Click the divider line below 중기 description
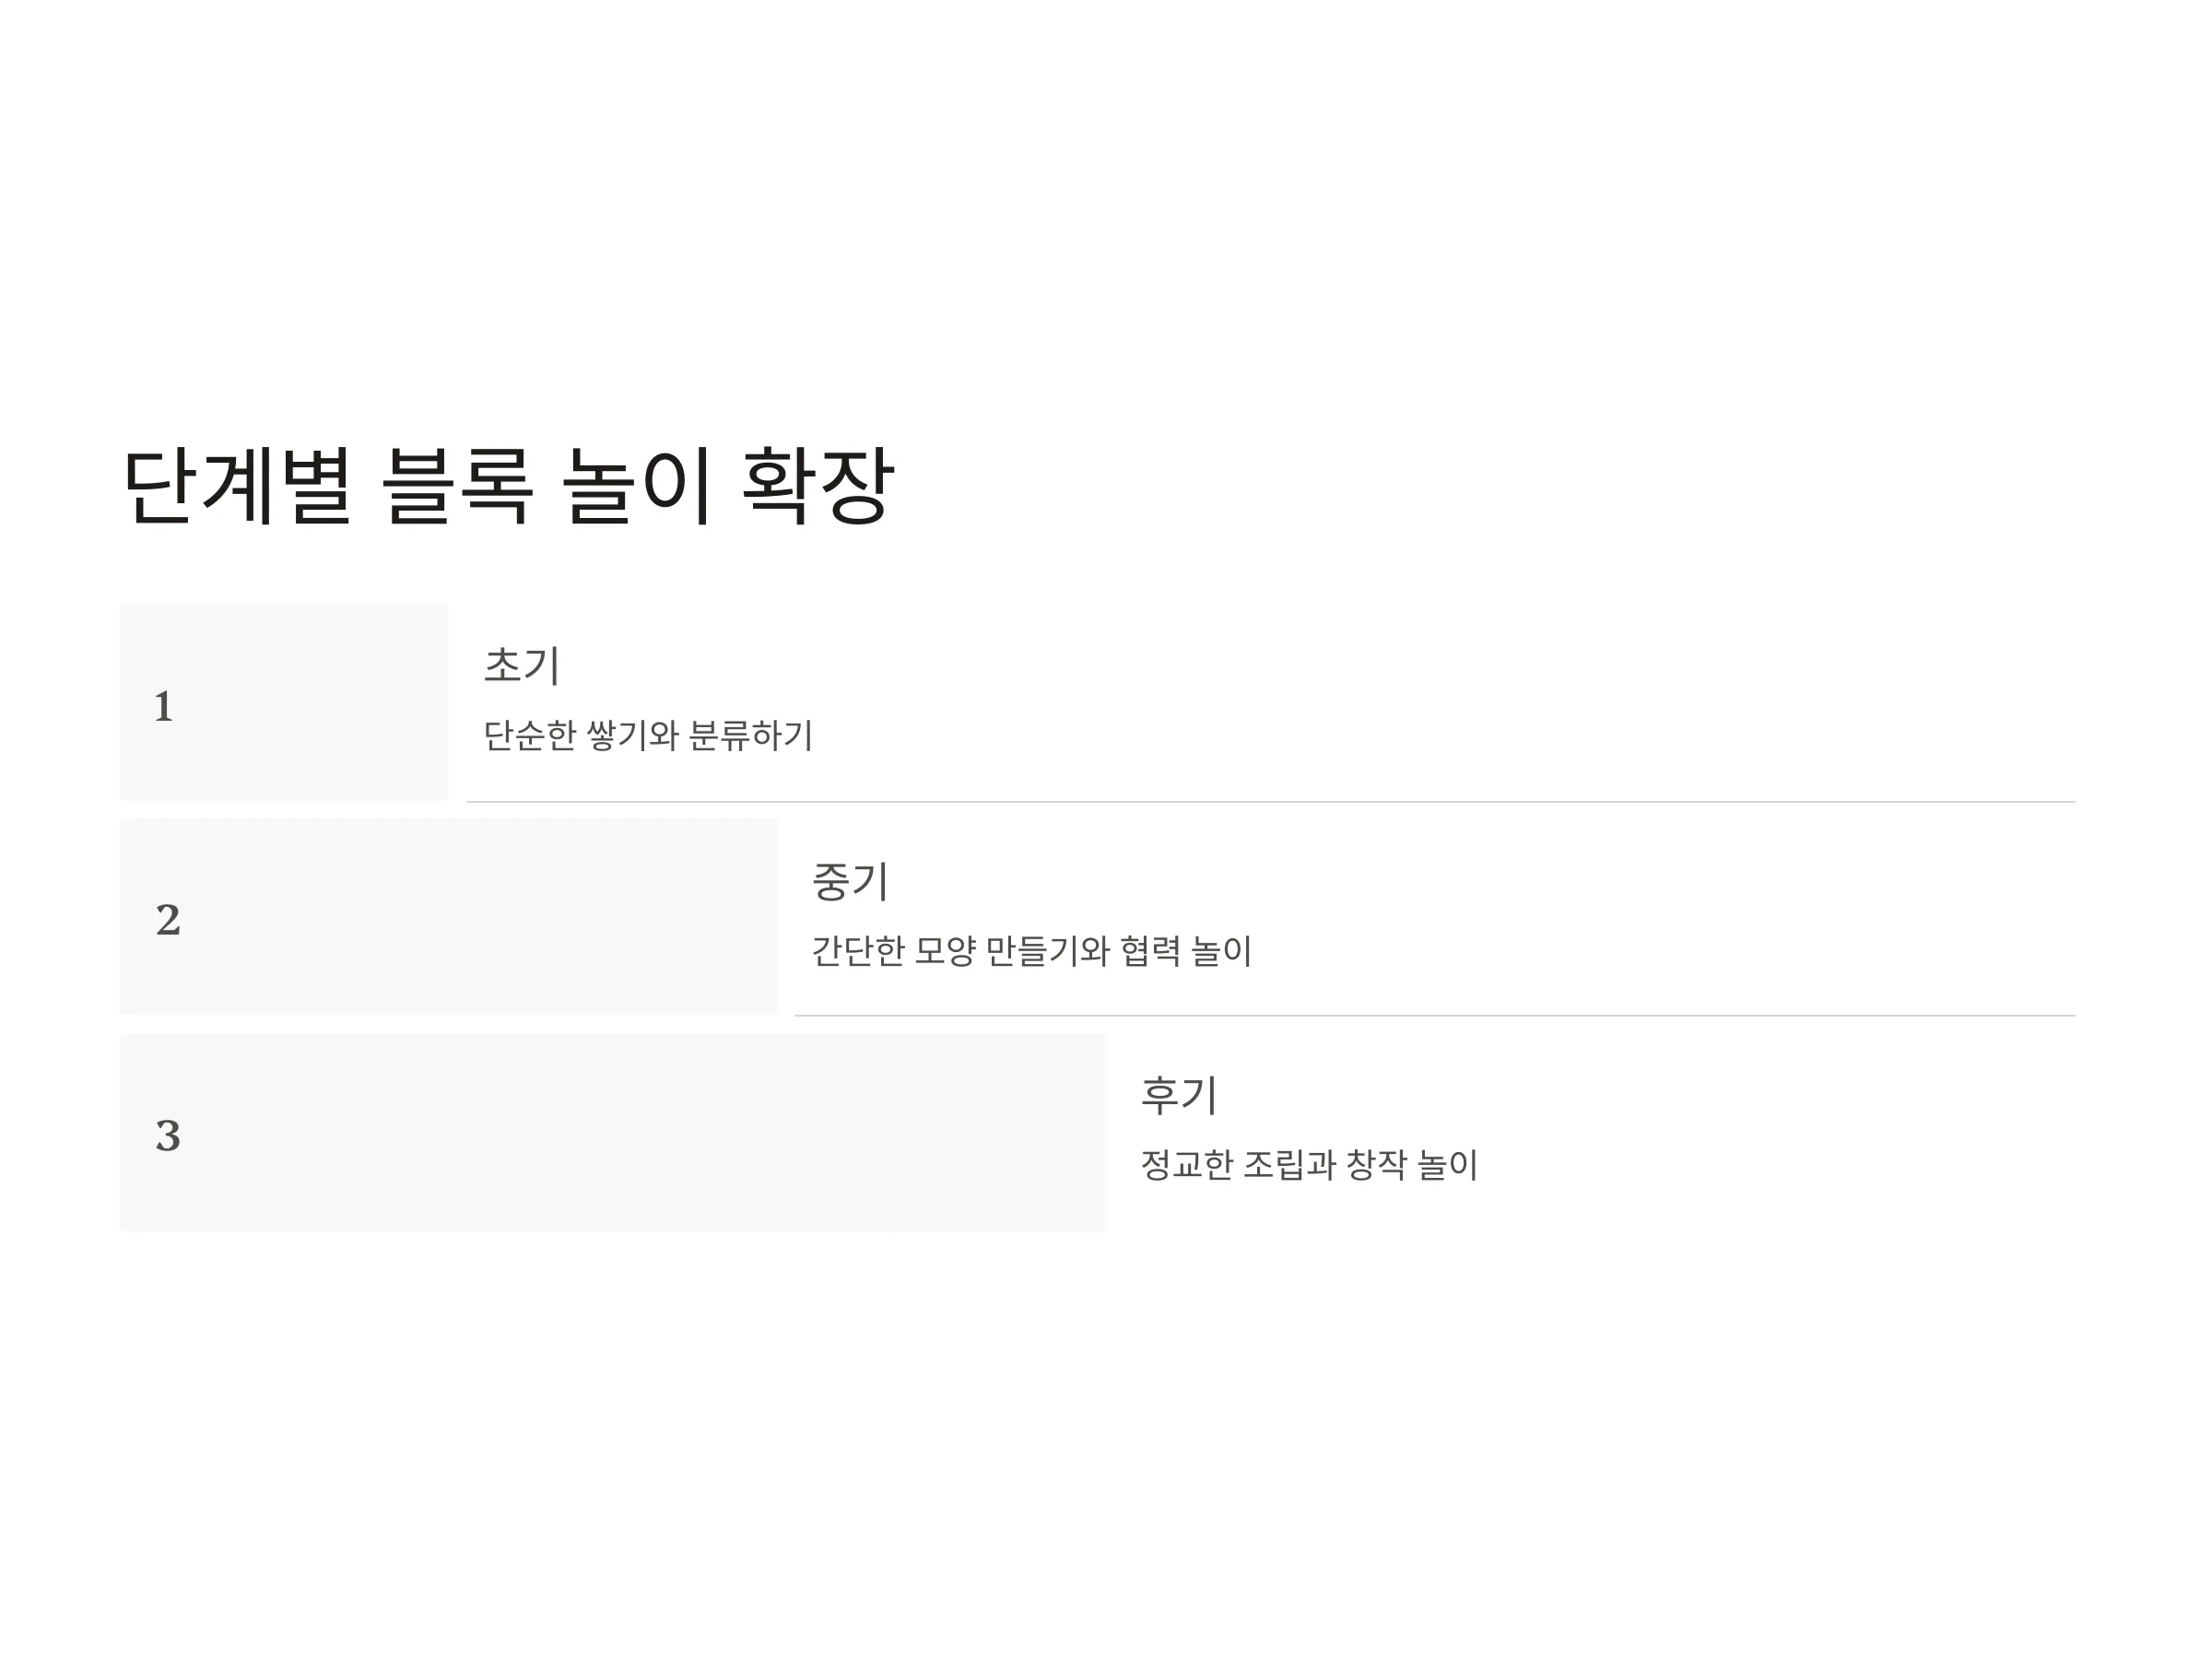The image size is (2212, 1659). [x=1435, y=1016]
